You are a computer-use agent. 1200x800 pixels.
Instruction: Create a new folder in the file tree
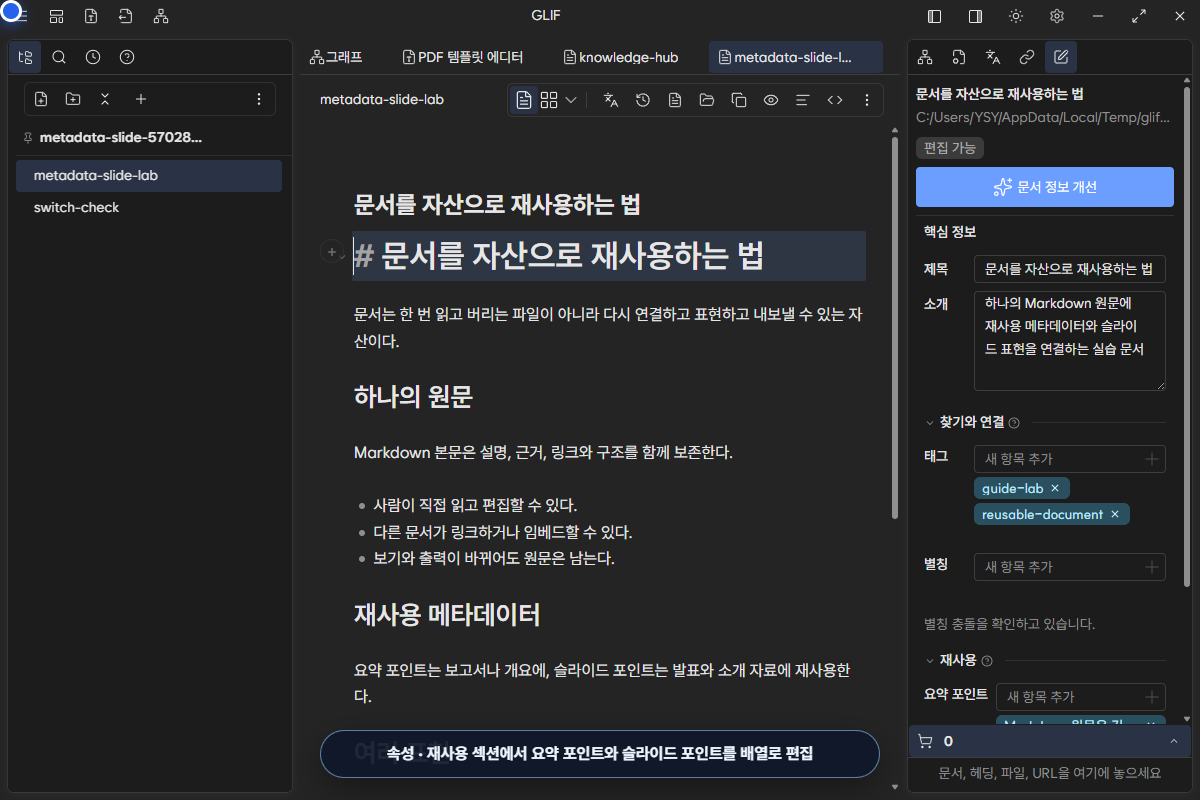tap(73, 99)
